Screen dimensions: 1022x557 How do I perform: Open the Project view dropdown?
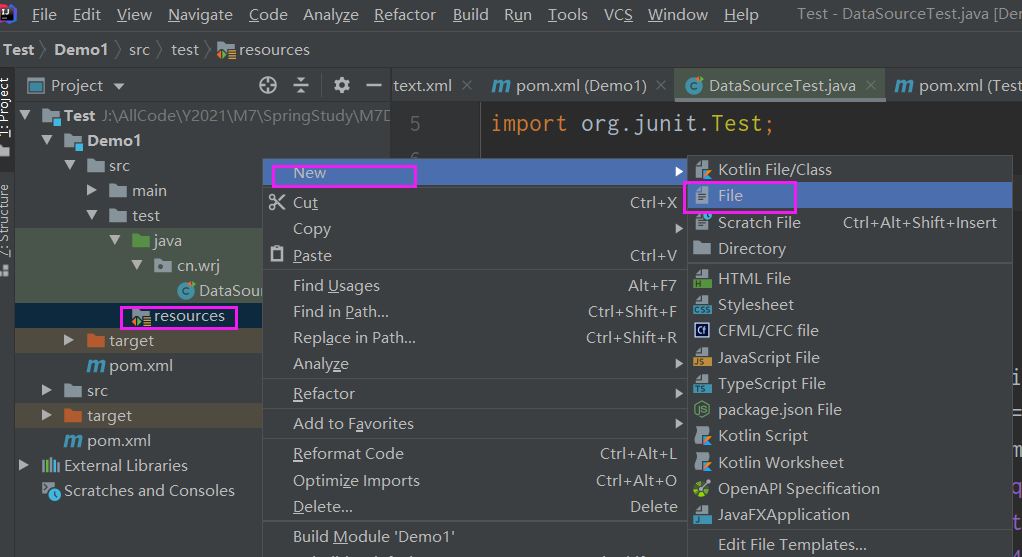[119, 85]
